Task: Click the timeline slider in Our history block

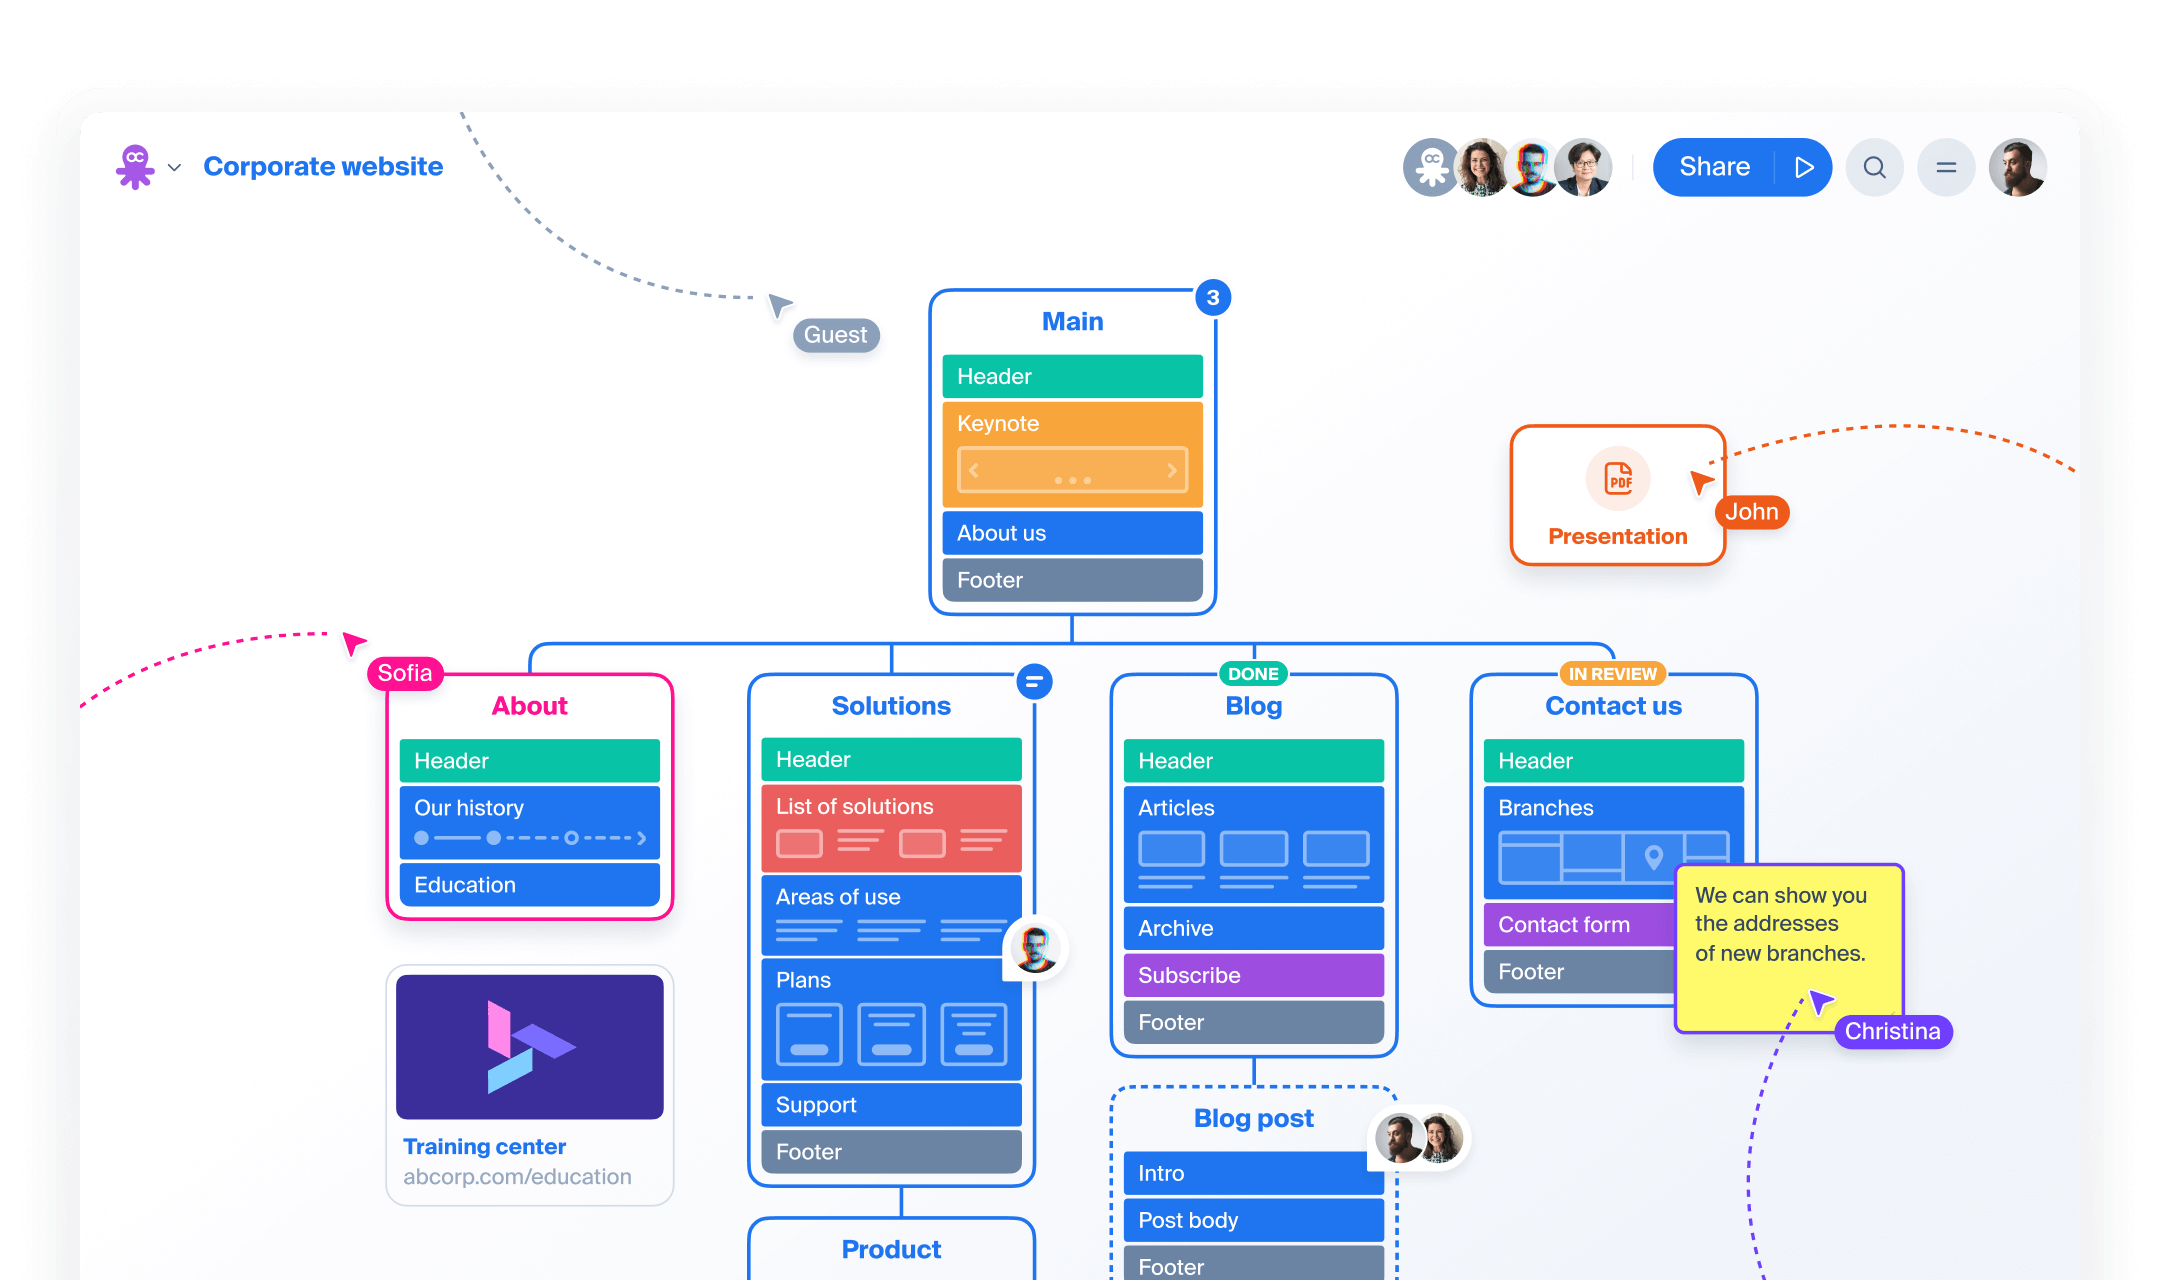Action: point(529,838)
